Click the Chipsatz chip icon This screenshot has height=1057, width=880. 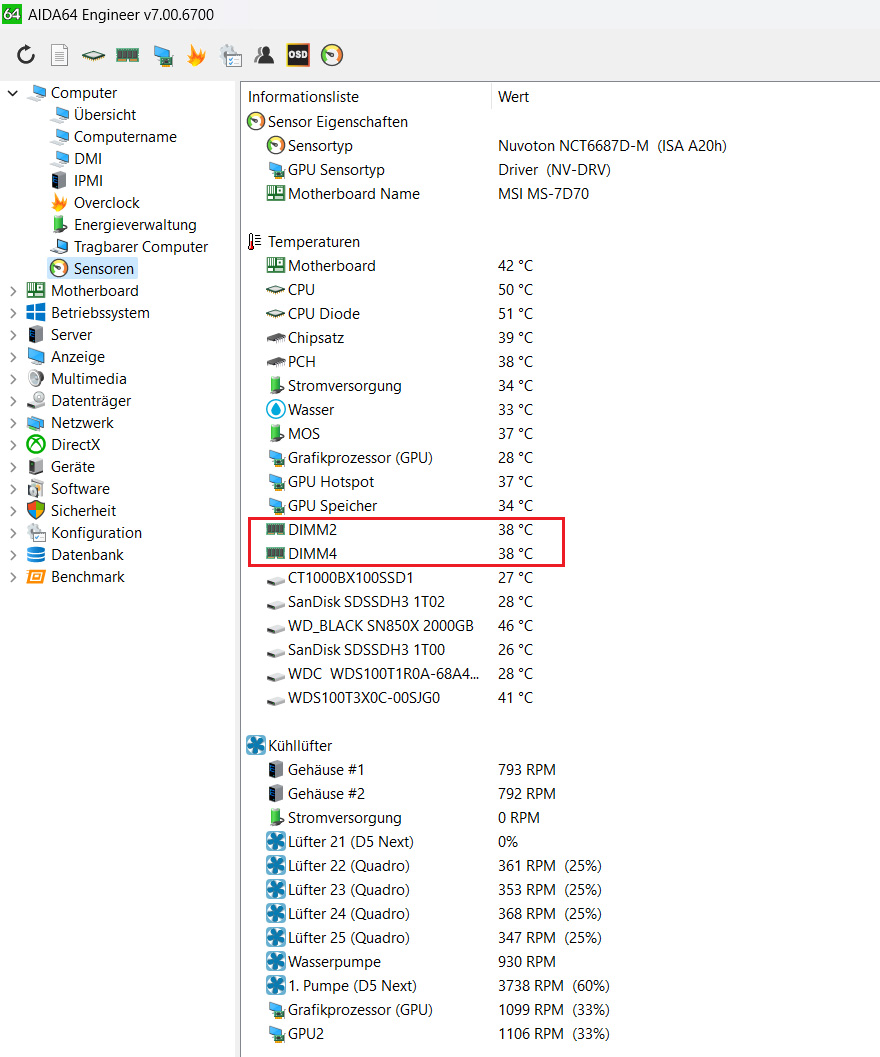click(x=276, y=338)
